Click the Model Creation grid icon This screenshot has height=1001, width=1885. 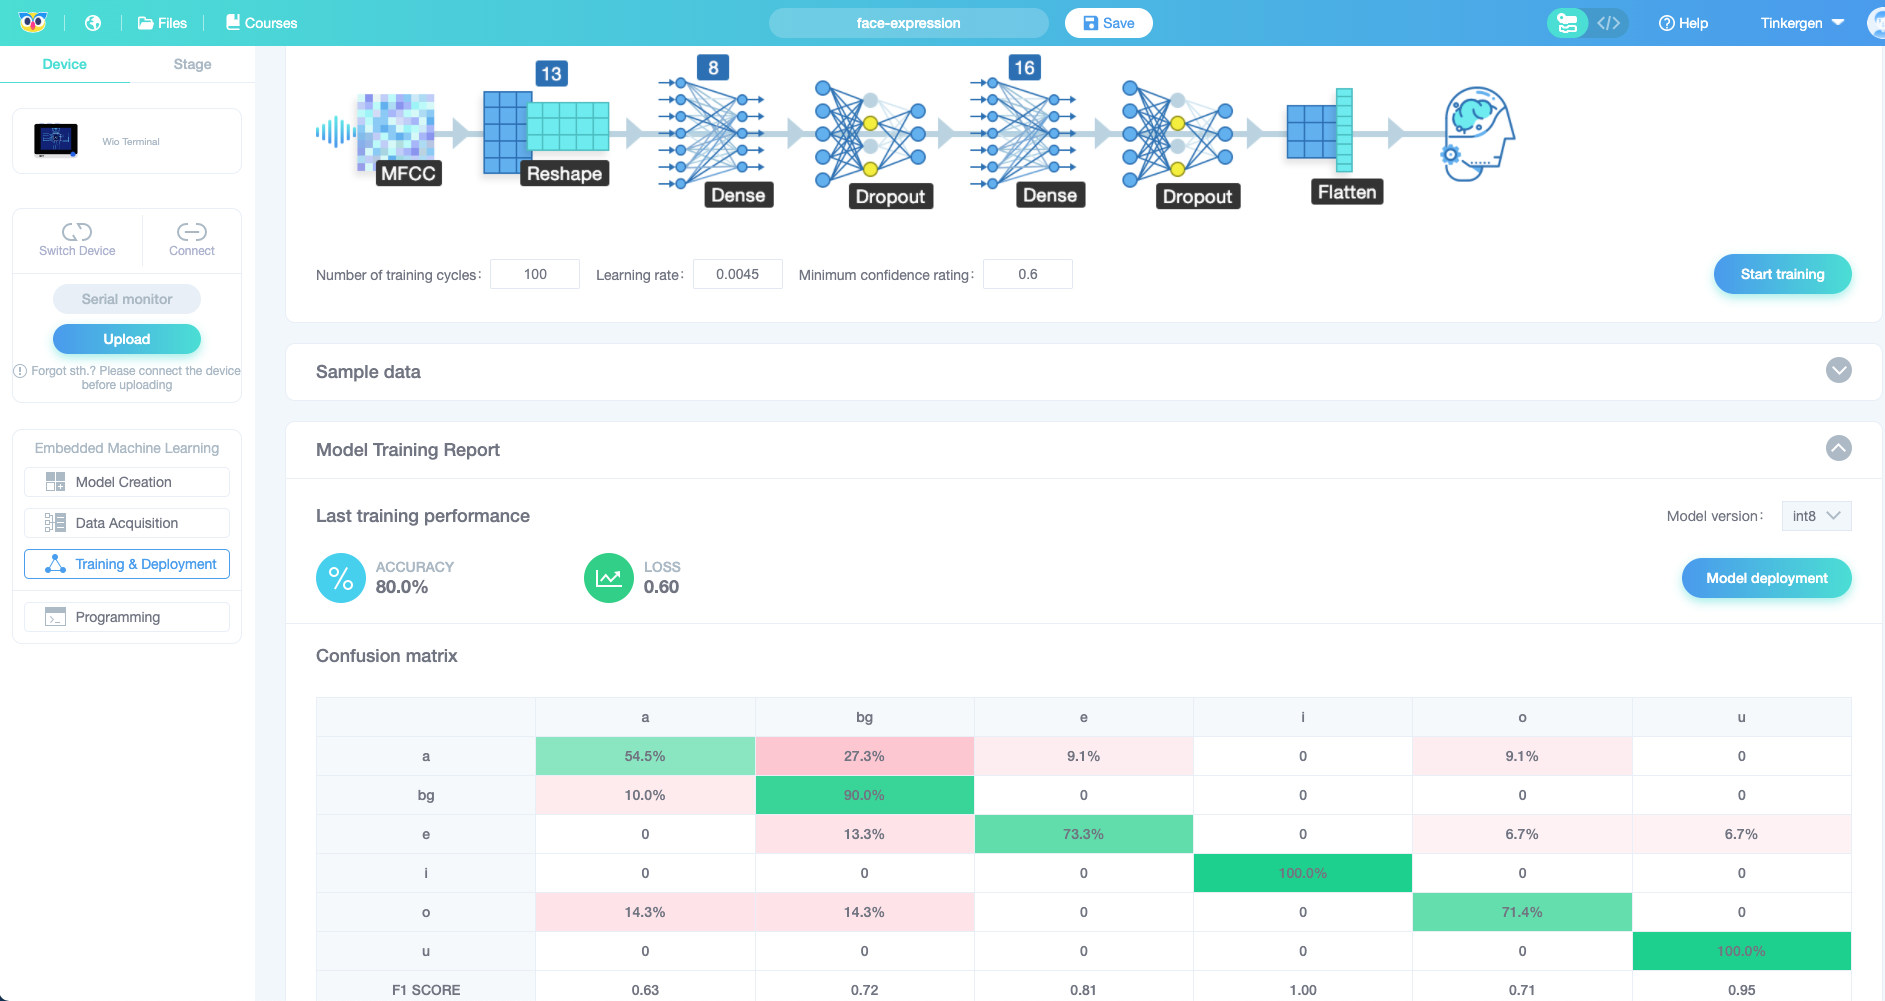point(55,482)
